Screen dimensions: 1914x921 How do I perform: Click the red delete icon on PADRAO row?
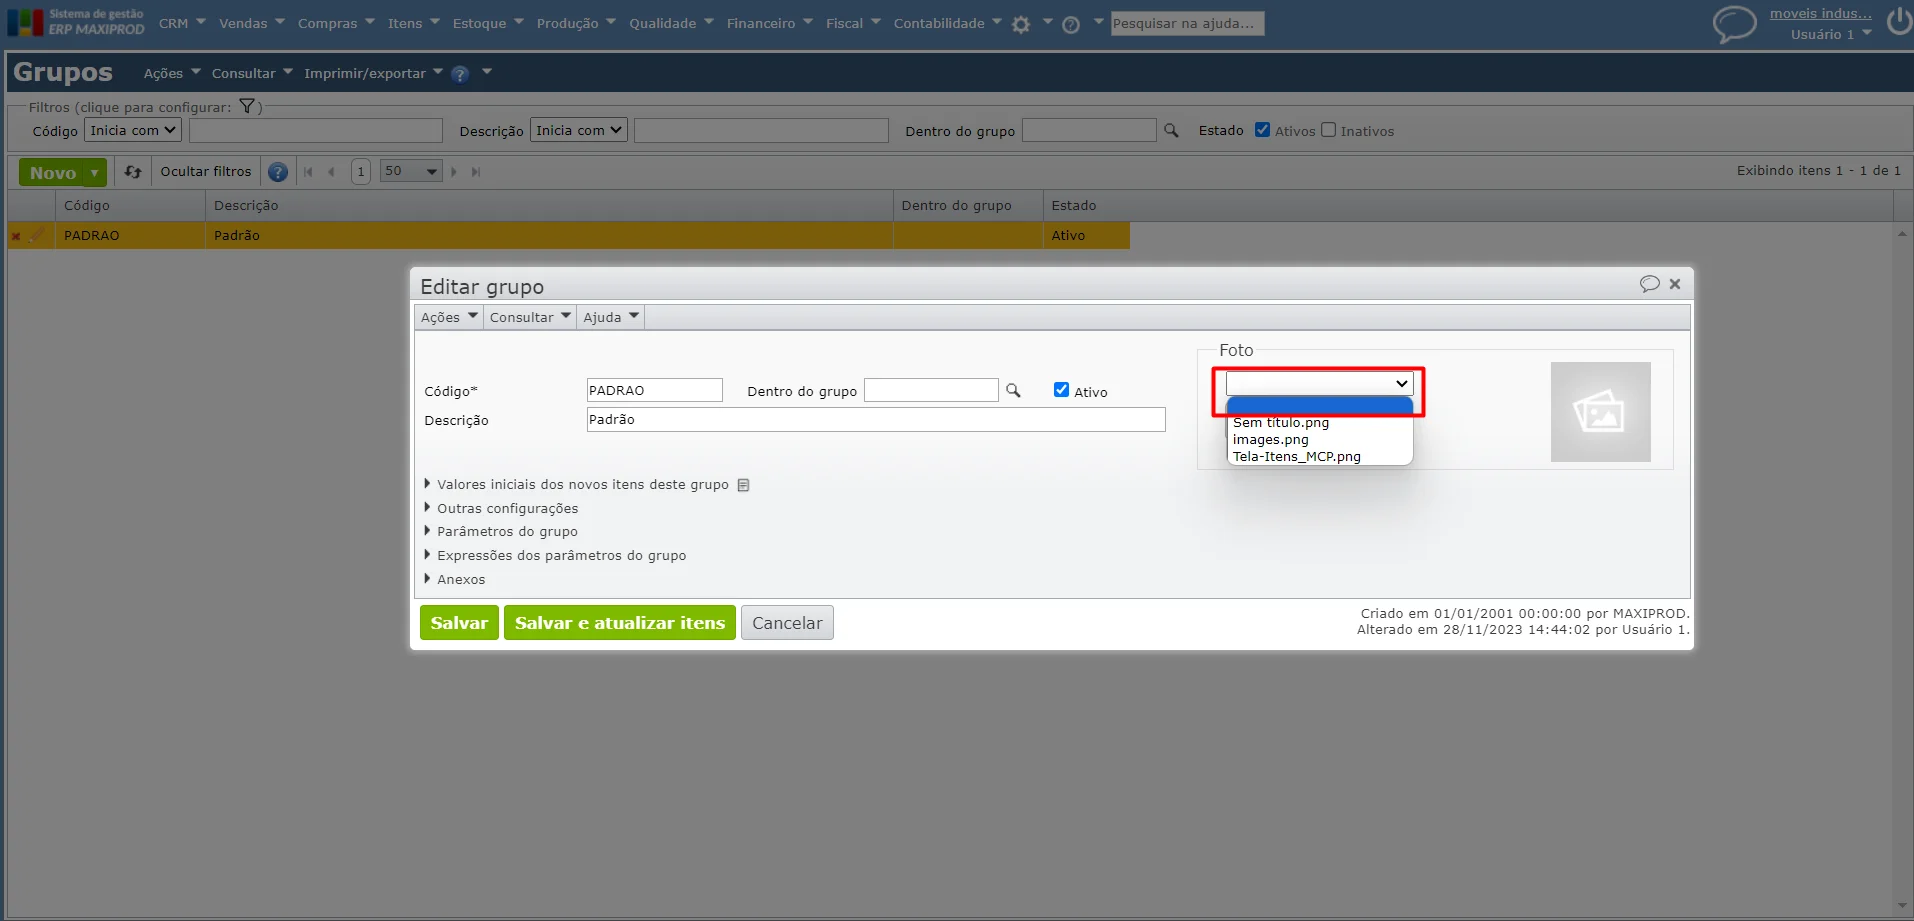16,236
